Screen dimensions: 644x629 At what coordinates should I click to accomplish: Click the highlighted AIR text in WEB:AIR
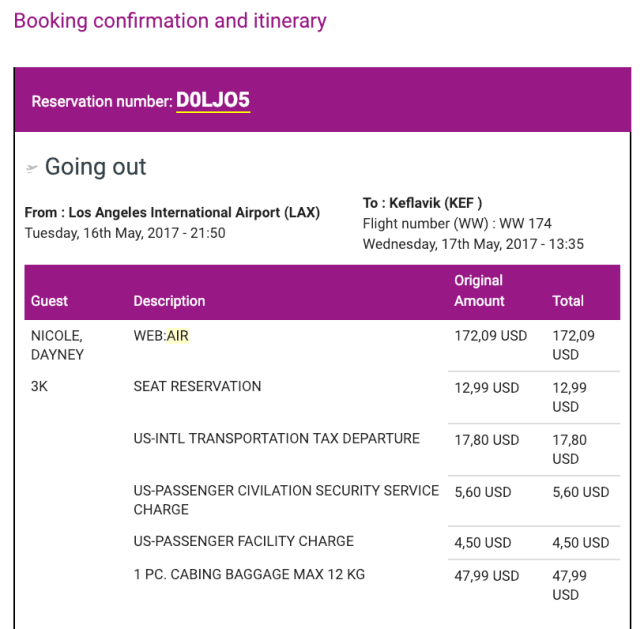tap(177, 336)
